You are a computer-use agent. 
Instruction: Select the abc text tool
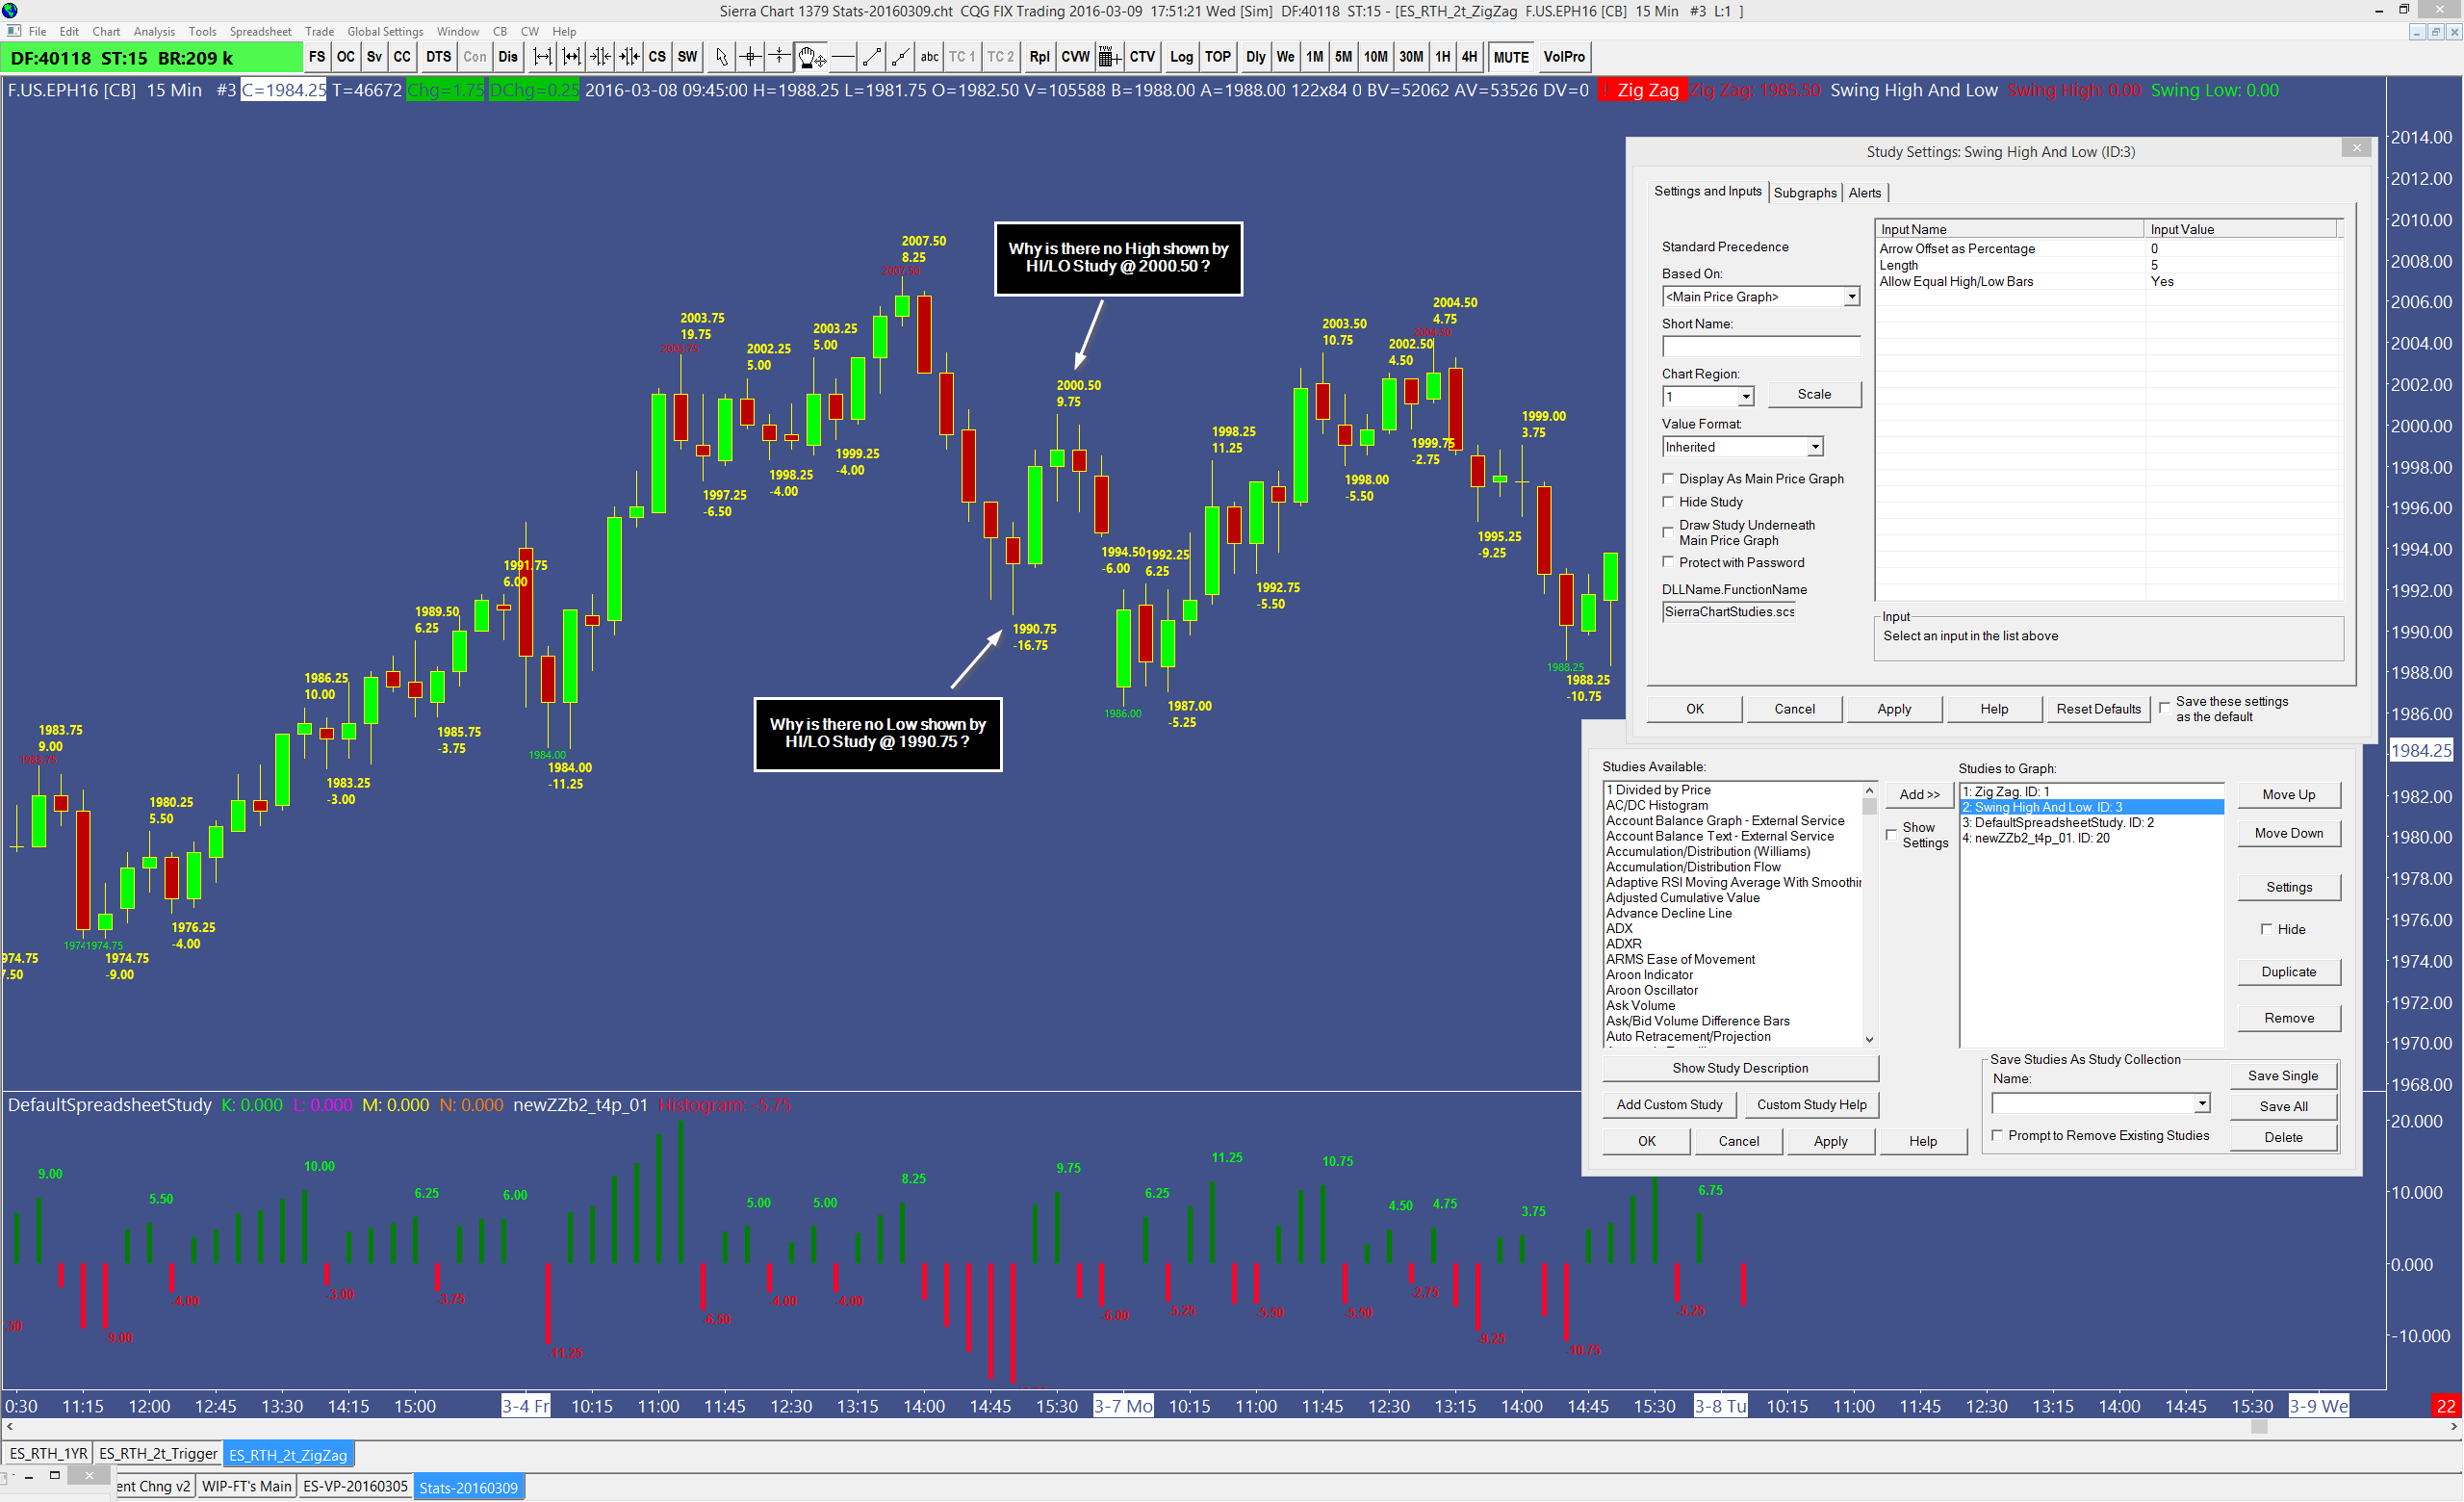pyautogui.click(x=929, y=57)
